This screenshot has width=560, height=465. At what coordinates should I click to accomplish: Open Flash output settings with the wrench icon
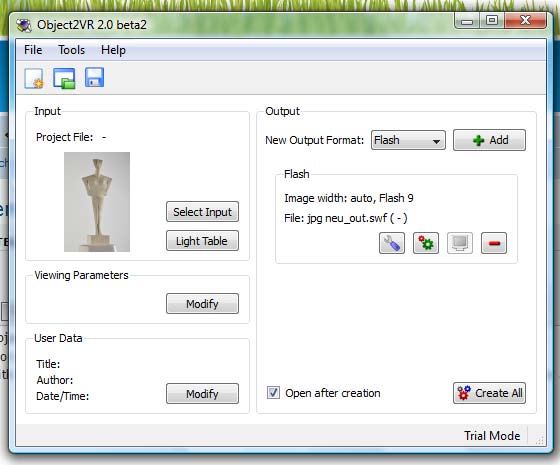[x=392, y=243]
